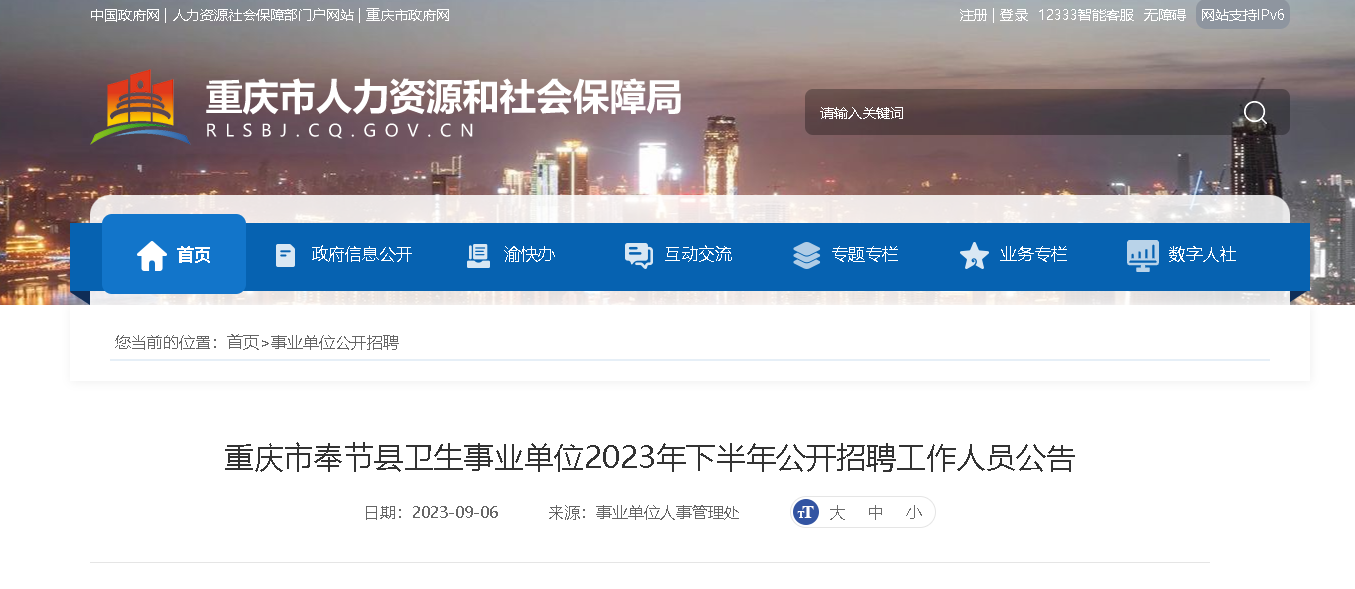This screenshot has width=1355, height=589.
Task: Click the site logo emblem
Action: tap(140, 107)
